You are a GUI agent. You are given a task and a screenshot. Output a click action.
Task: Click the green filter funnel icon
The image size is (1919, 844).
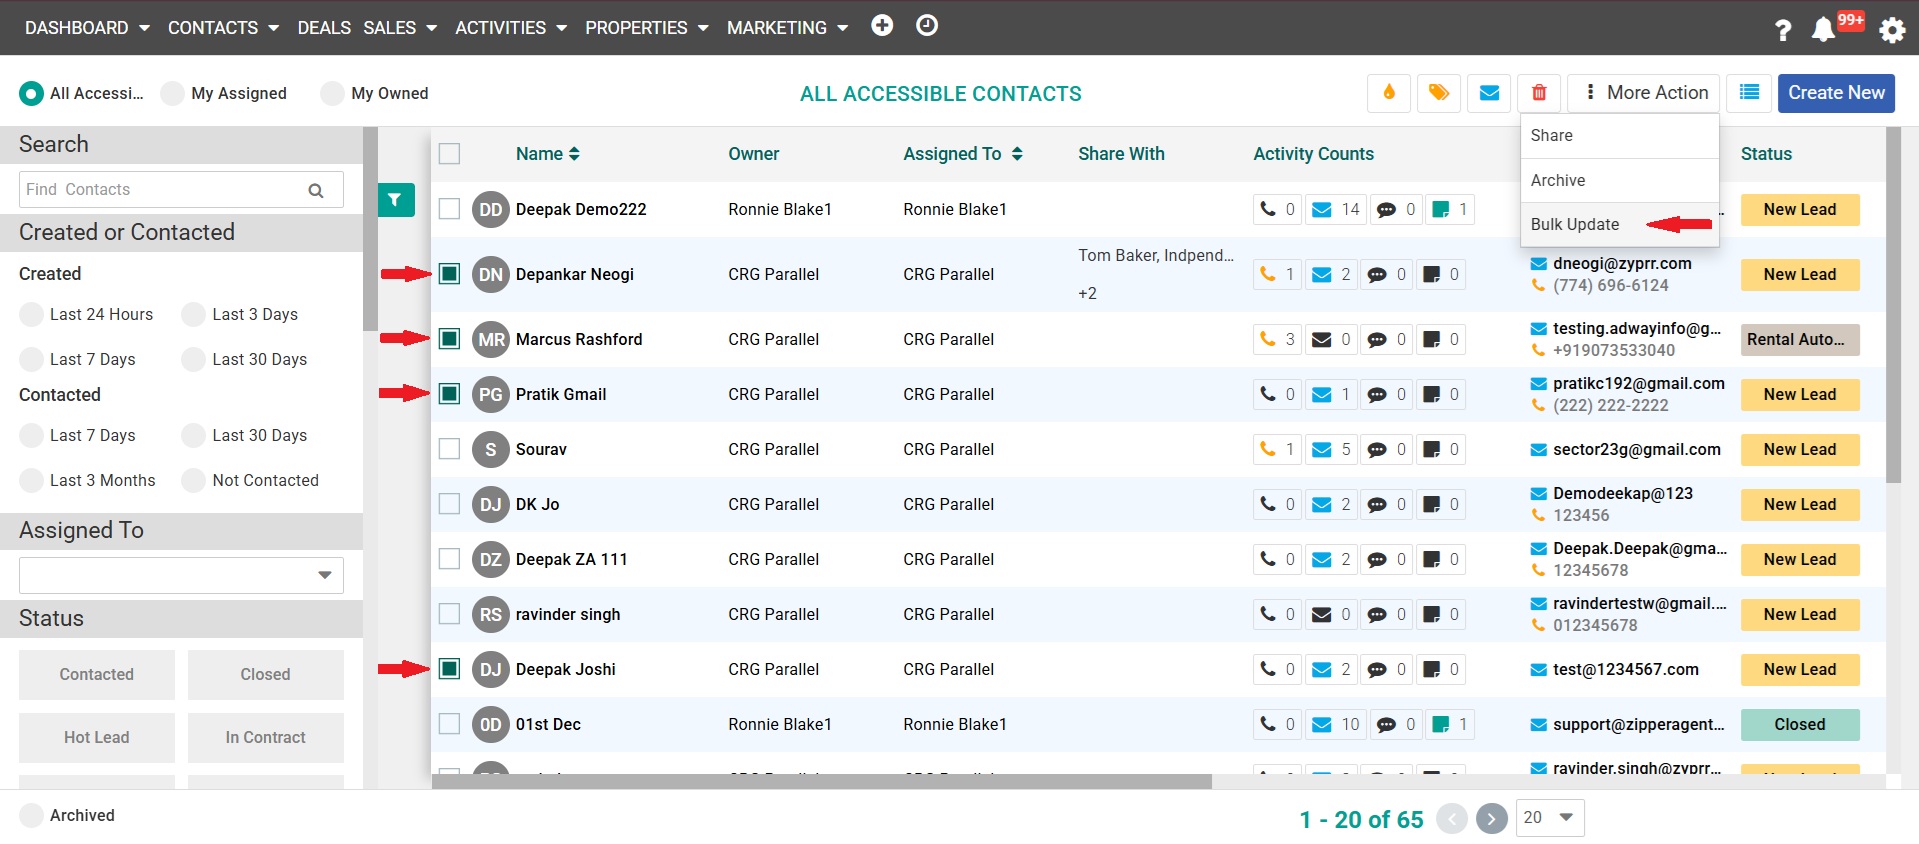coord(395,200)
